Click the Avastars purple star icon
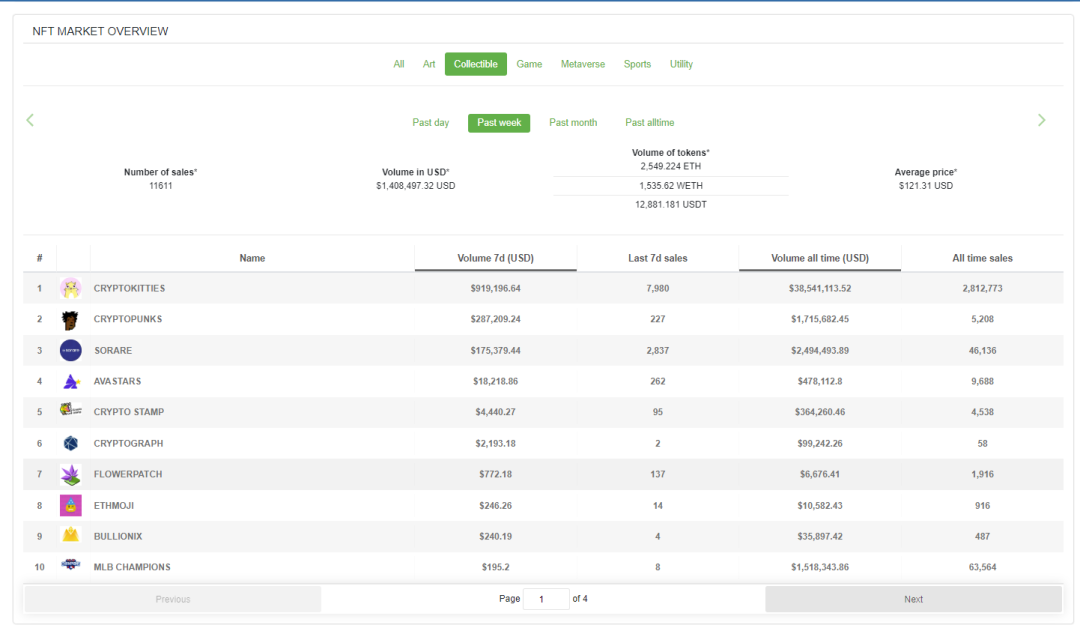This screenshot has height=634, width=1080. [x=71, y=381]
